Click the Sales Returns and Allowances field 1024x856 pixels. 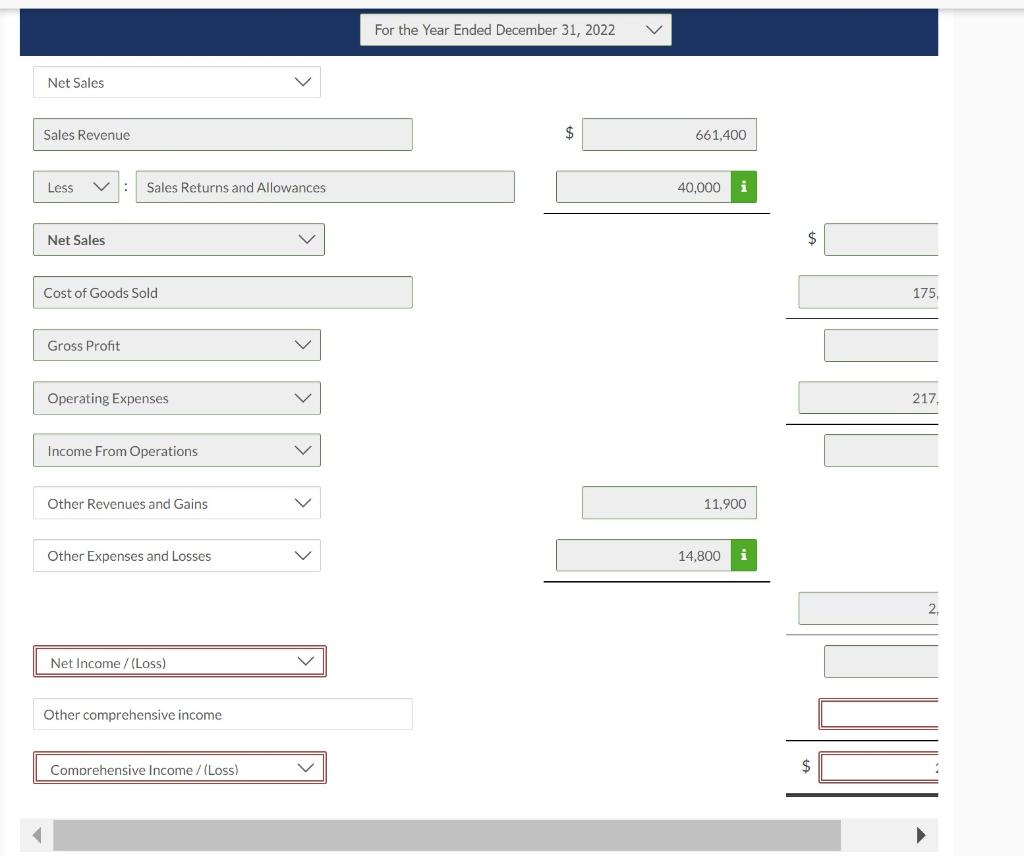tap(325, 187)
